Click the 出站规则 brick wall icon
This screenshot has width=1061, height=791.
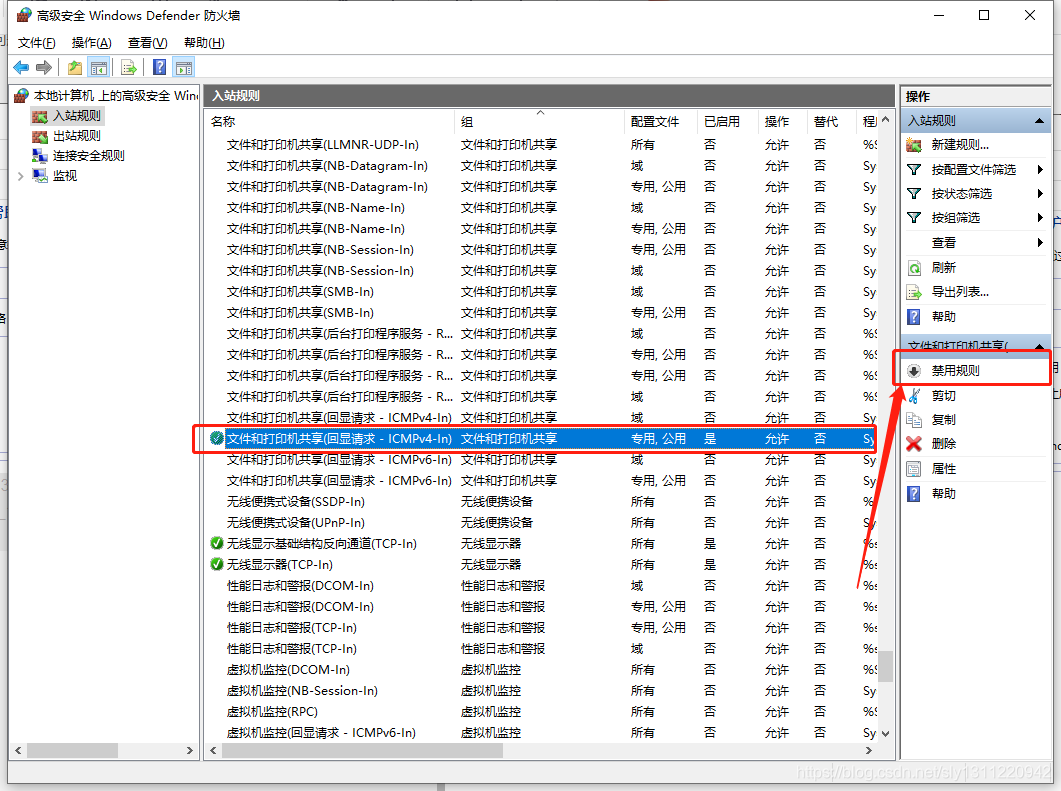tap(40, 136)
